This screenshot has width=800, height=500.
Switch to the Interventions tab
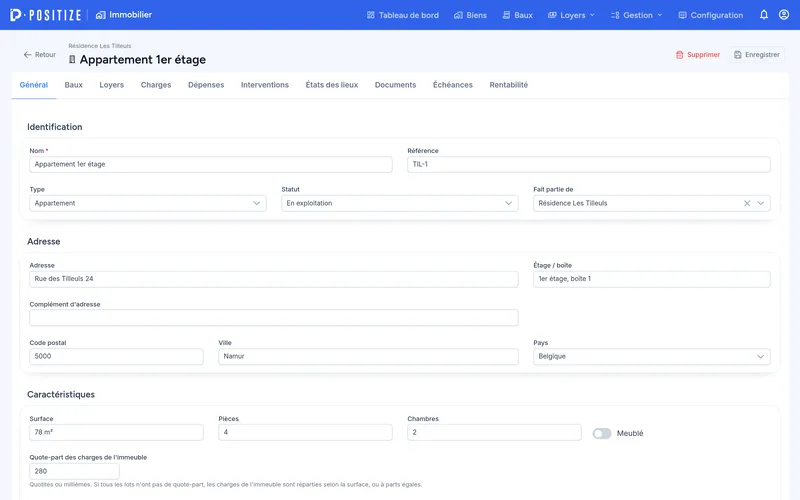click(x=265, y=85)
